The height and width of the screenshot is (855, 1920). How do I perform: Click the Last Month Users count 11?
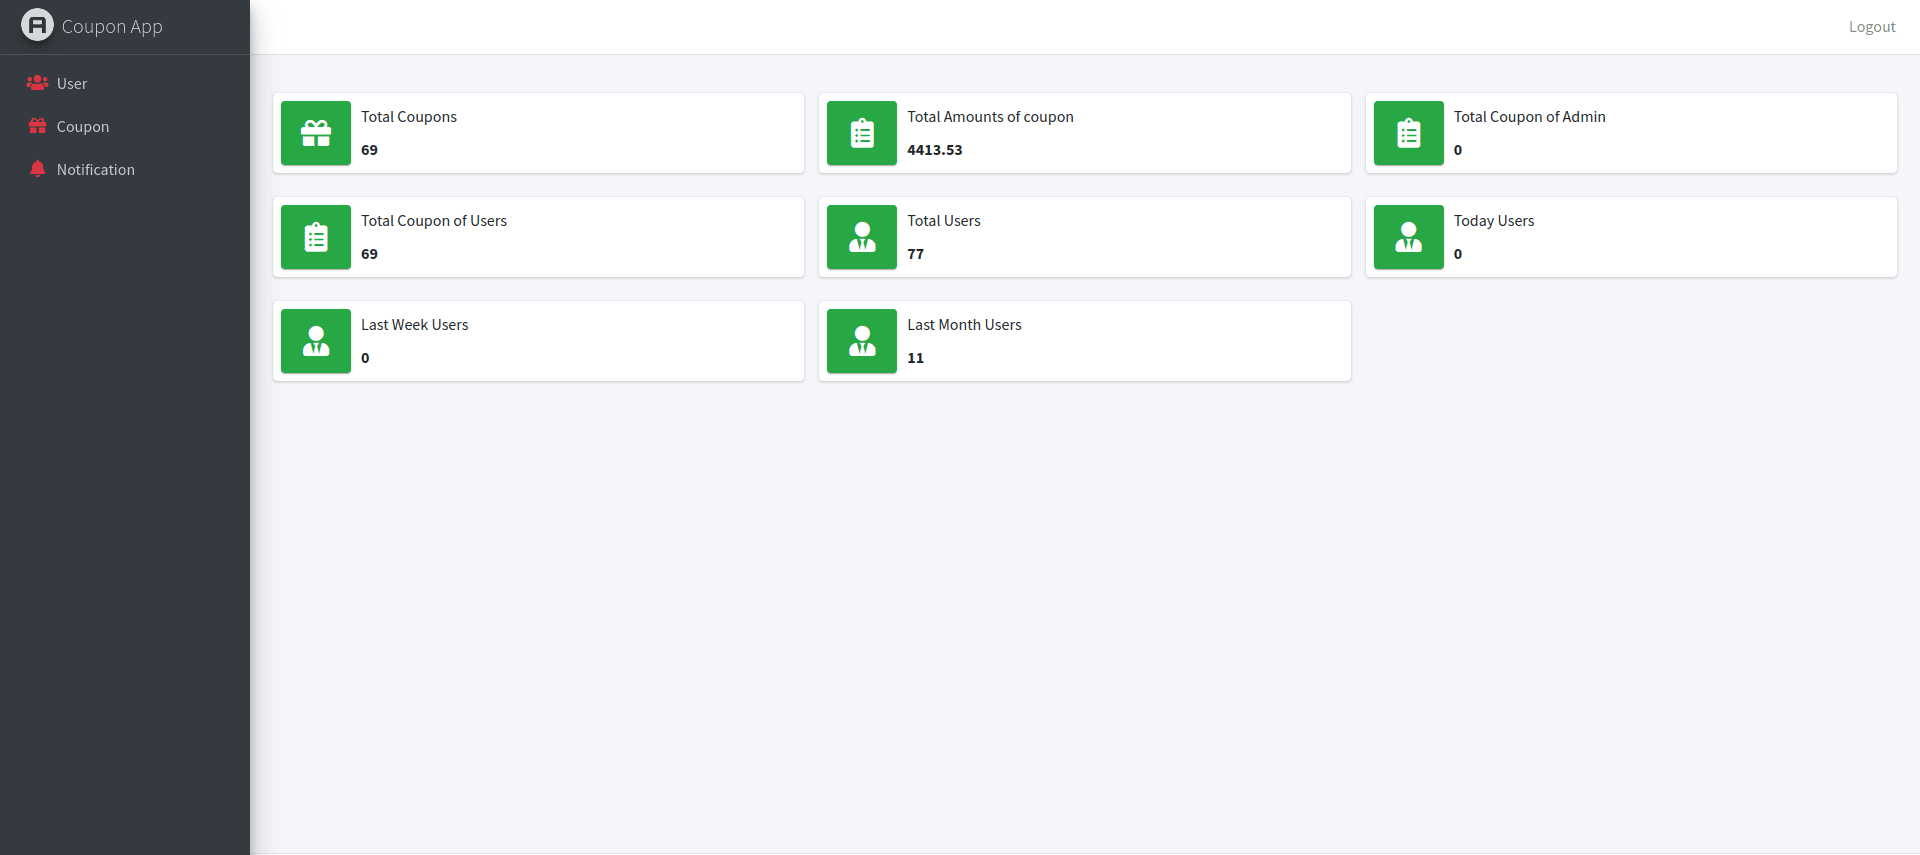tap(915, 358)
